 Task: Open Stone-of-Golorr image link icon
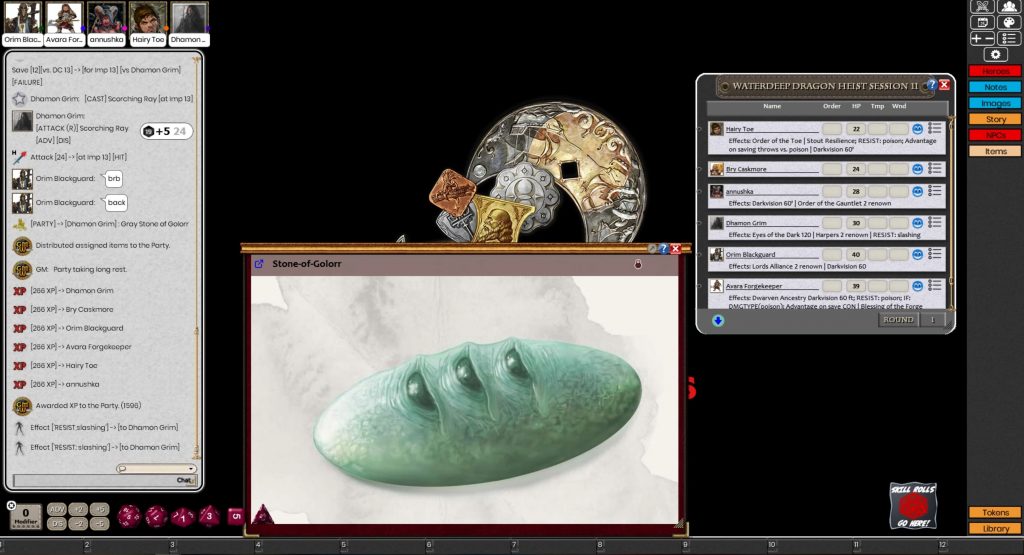259,264
